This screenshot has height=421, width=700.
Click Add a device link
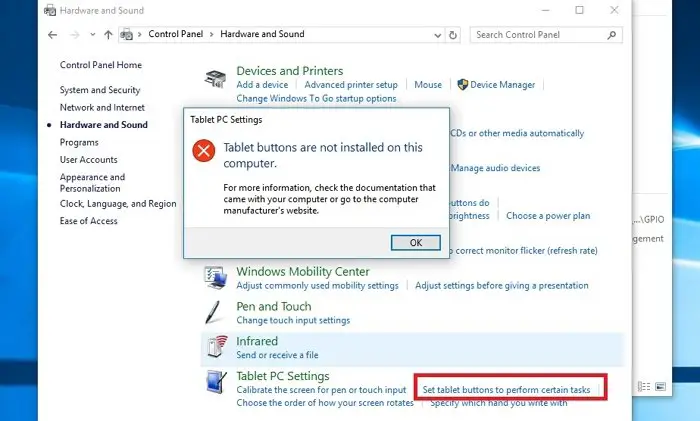pos(262,84)
